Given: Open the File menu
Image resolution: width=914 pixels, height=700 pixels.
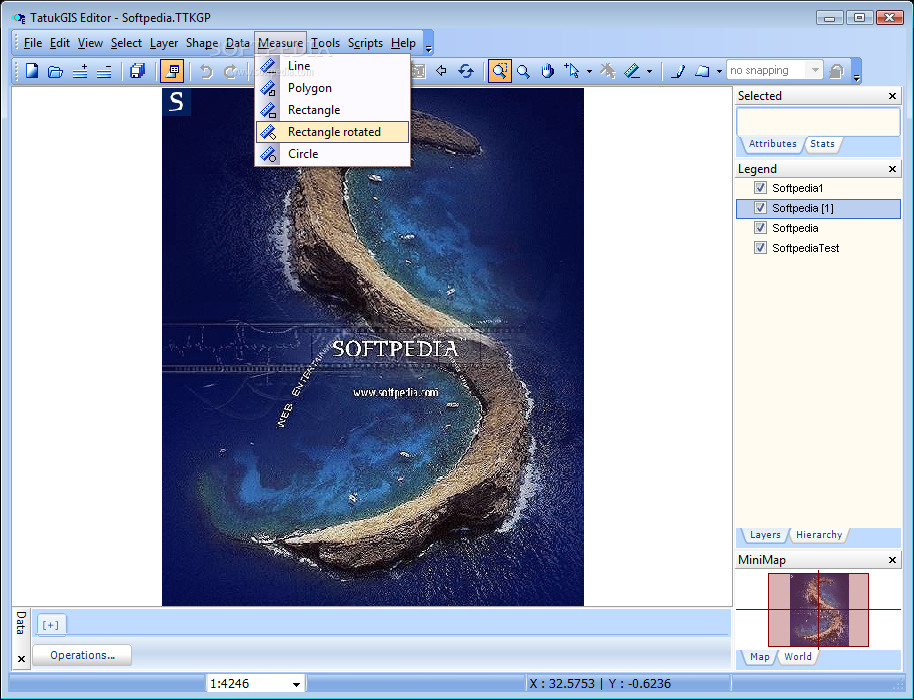Looking at the screenshot, I should (33, 43).
